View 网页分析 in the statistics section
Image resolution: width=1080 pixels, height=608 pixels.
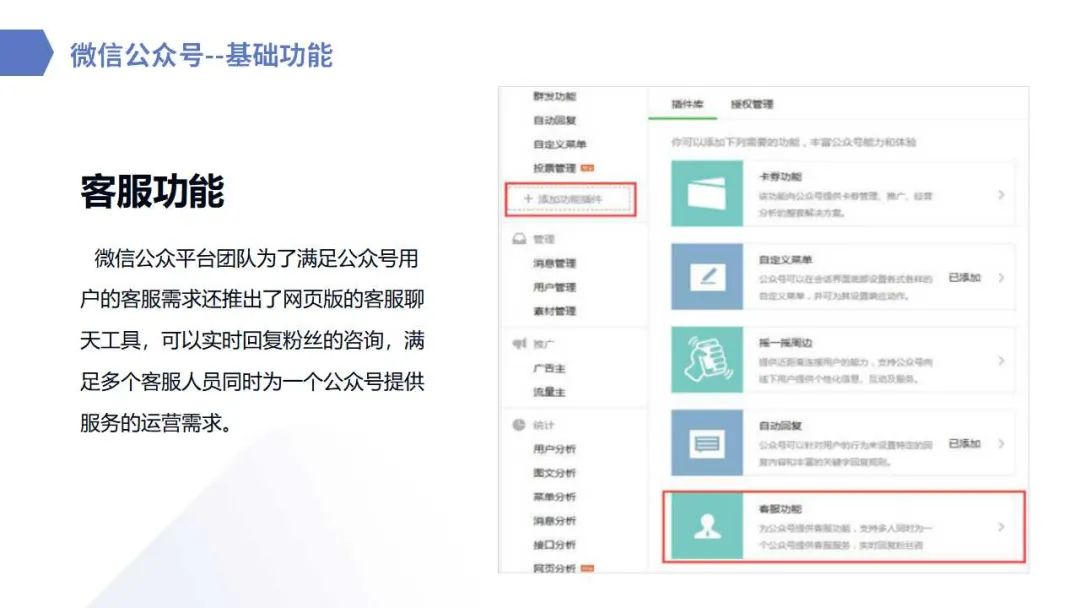(554, 568)
